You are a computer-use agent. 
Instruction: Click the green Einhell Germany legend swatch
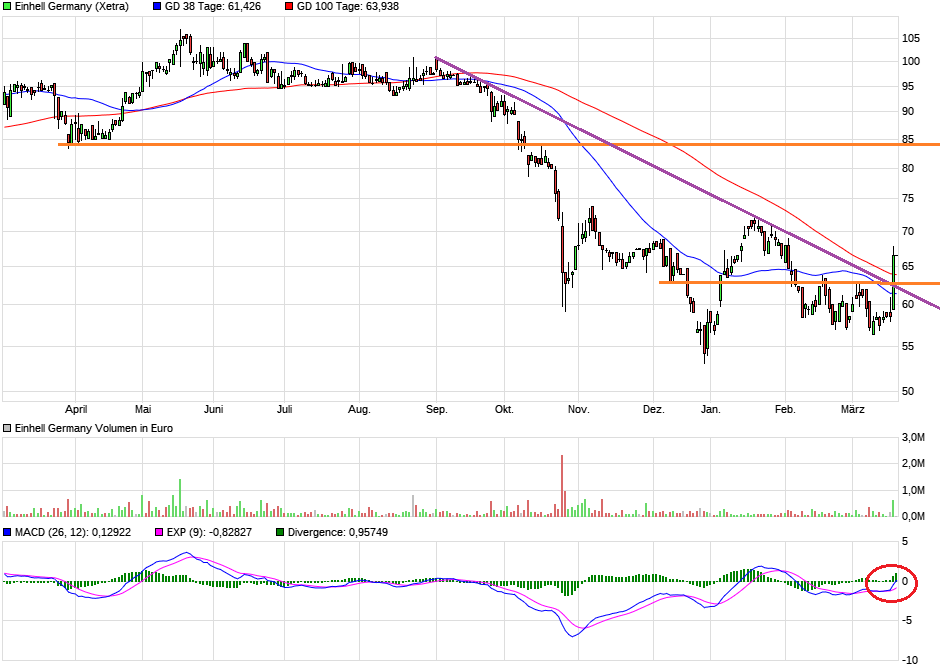[8, 6]
